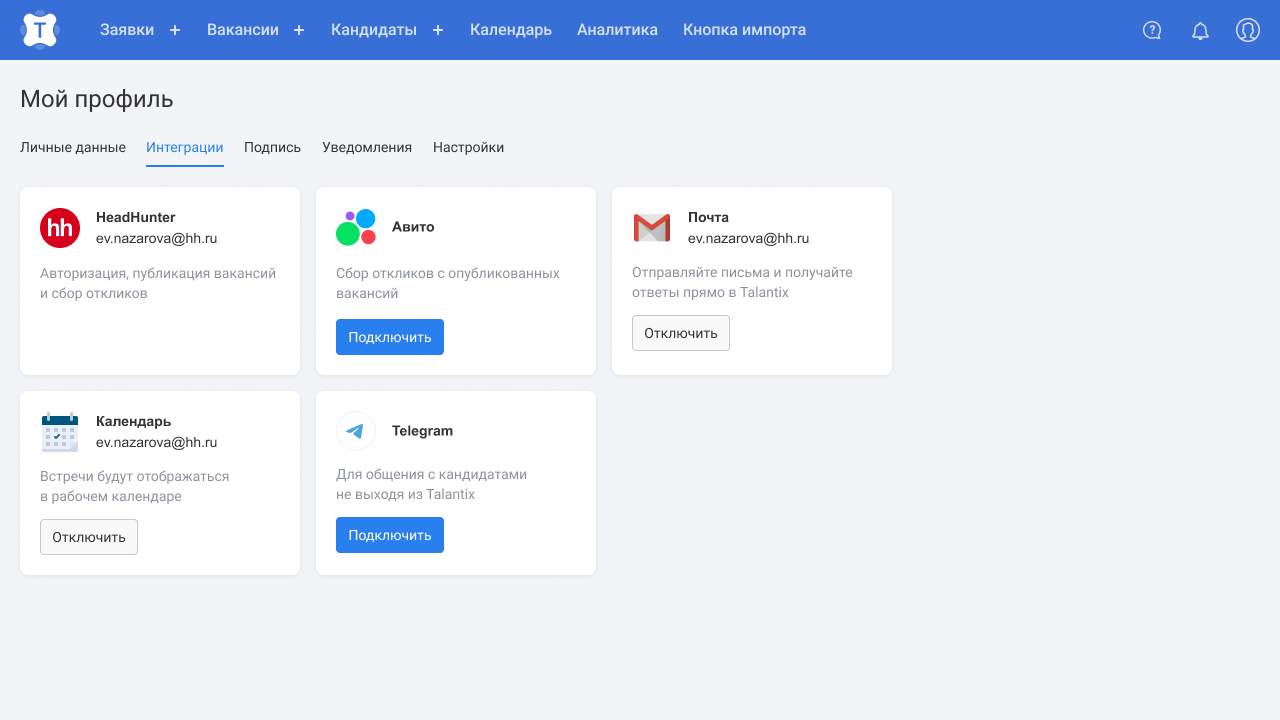
Task: Click the HeadHunter card title
Action: [136, 217]
